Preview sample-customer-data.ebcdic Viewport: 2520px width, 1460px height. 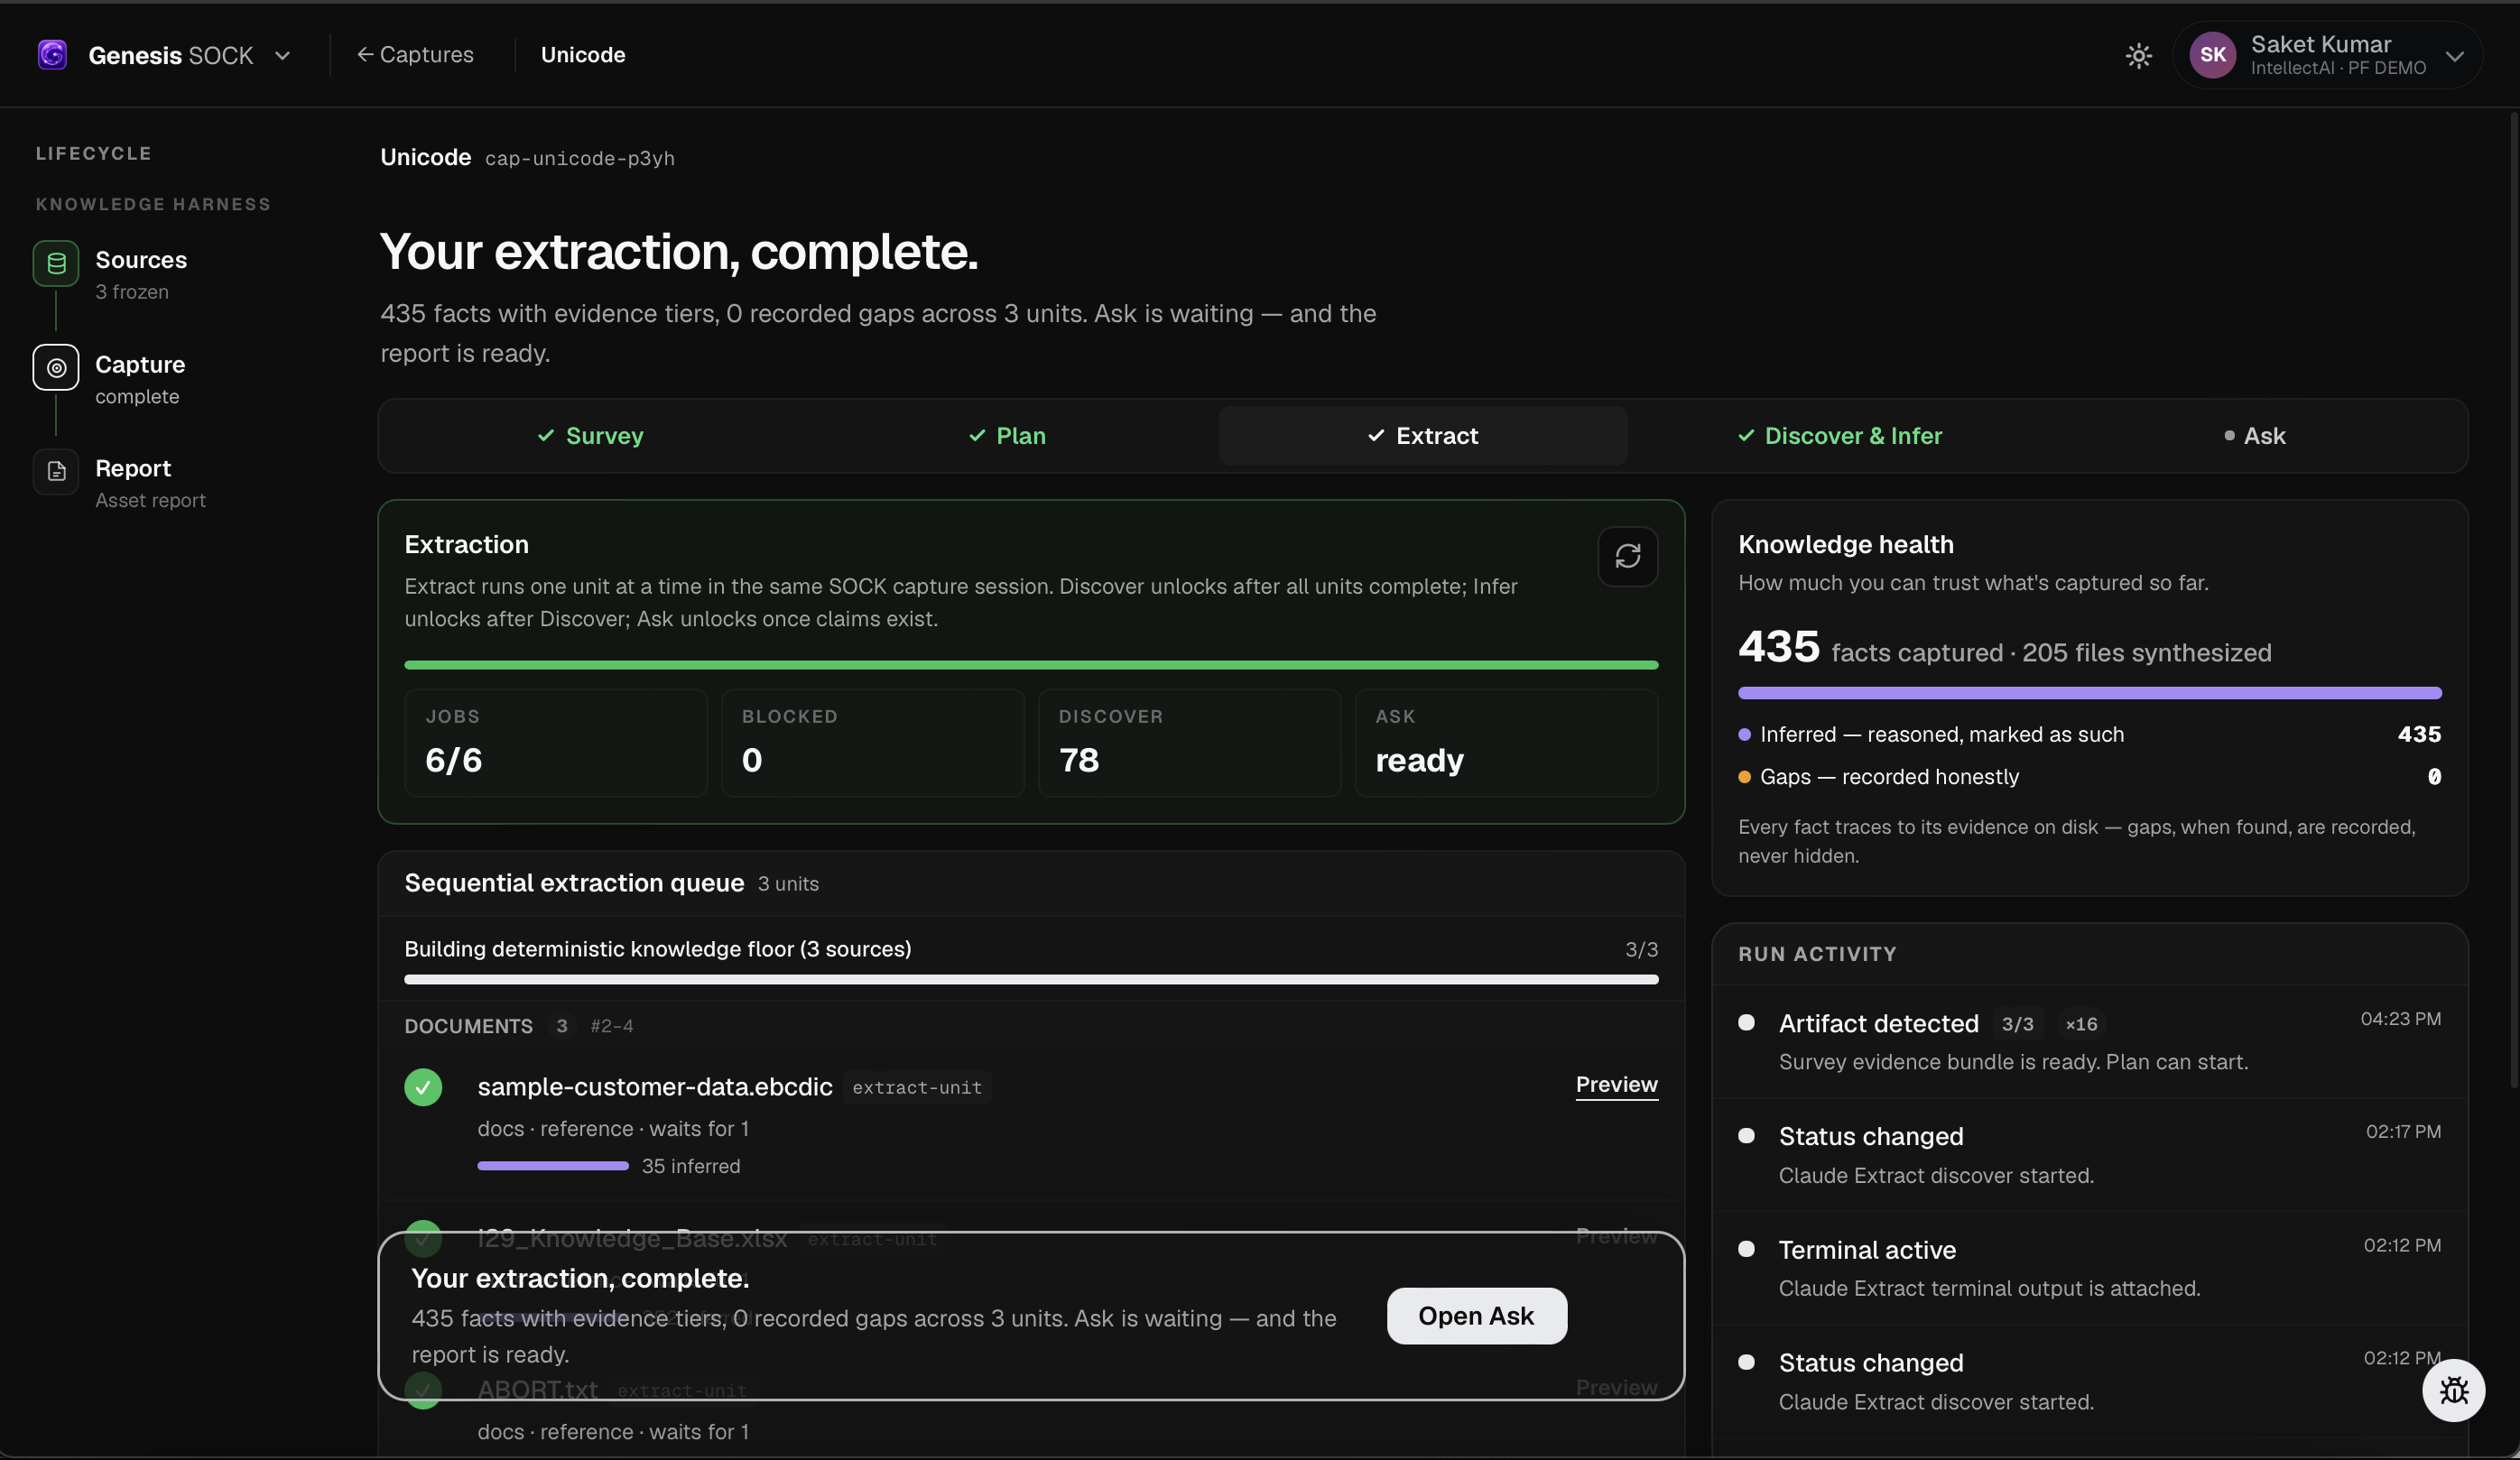click(1616, 1085)
